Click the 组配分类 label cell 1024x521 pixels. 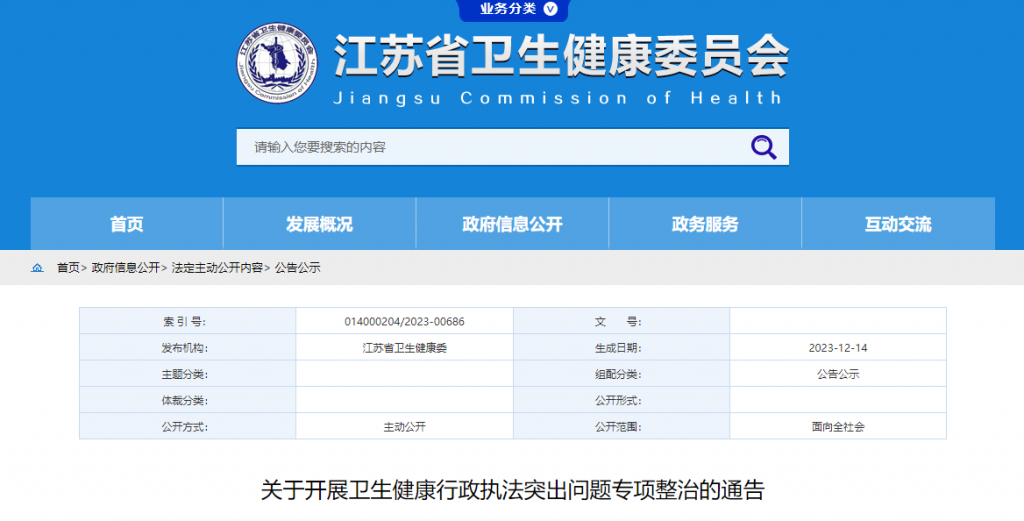click(621, 373)
